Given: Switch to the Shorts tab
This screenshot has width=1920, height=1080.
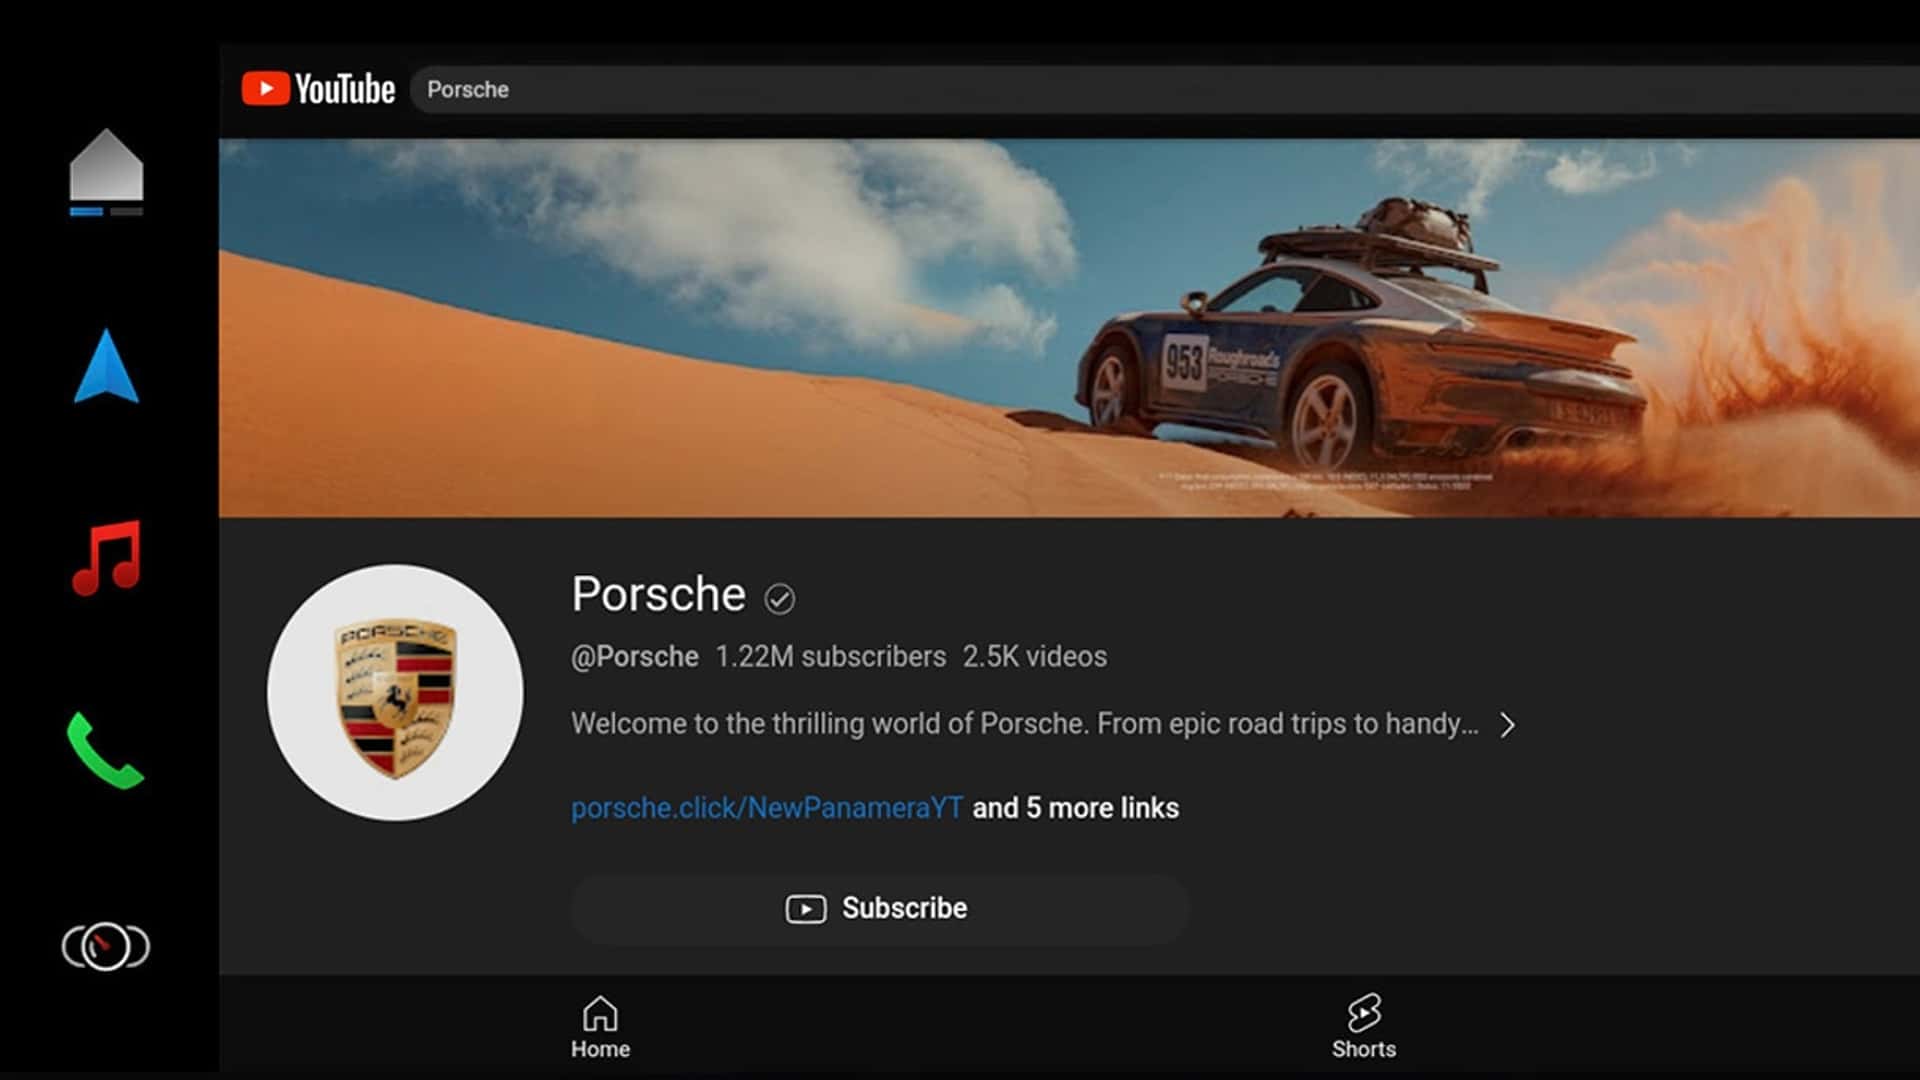Looking at the screenshot, I should point(1364,1027).
